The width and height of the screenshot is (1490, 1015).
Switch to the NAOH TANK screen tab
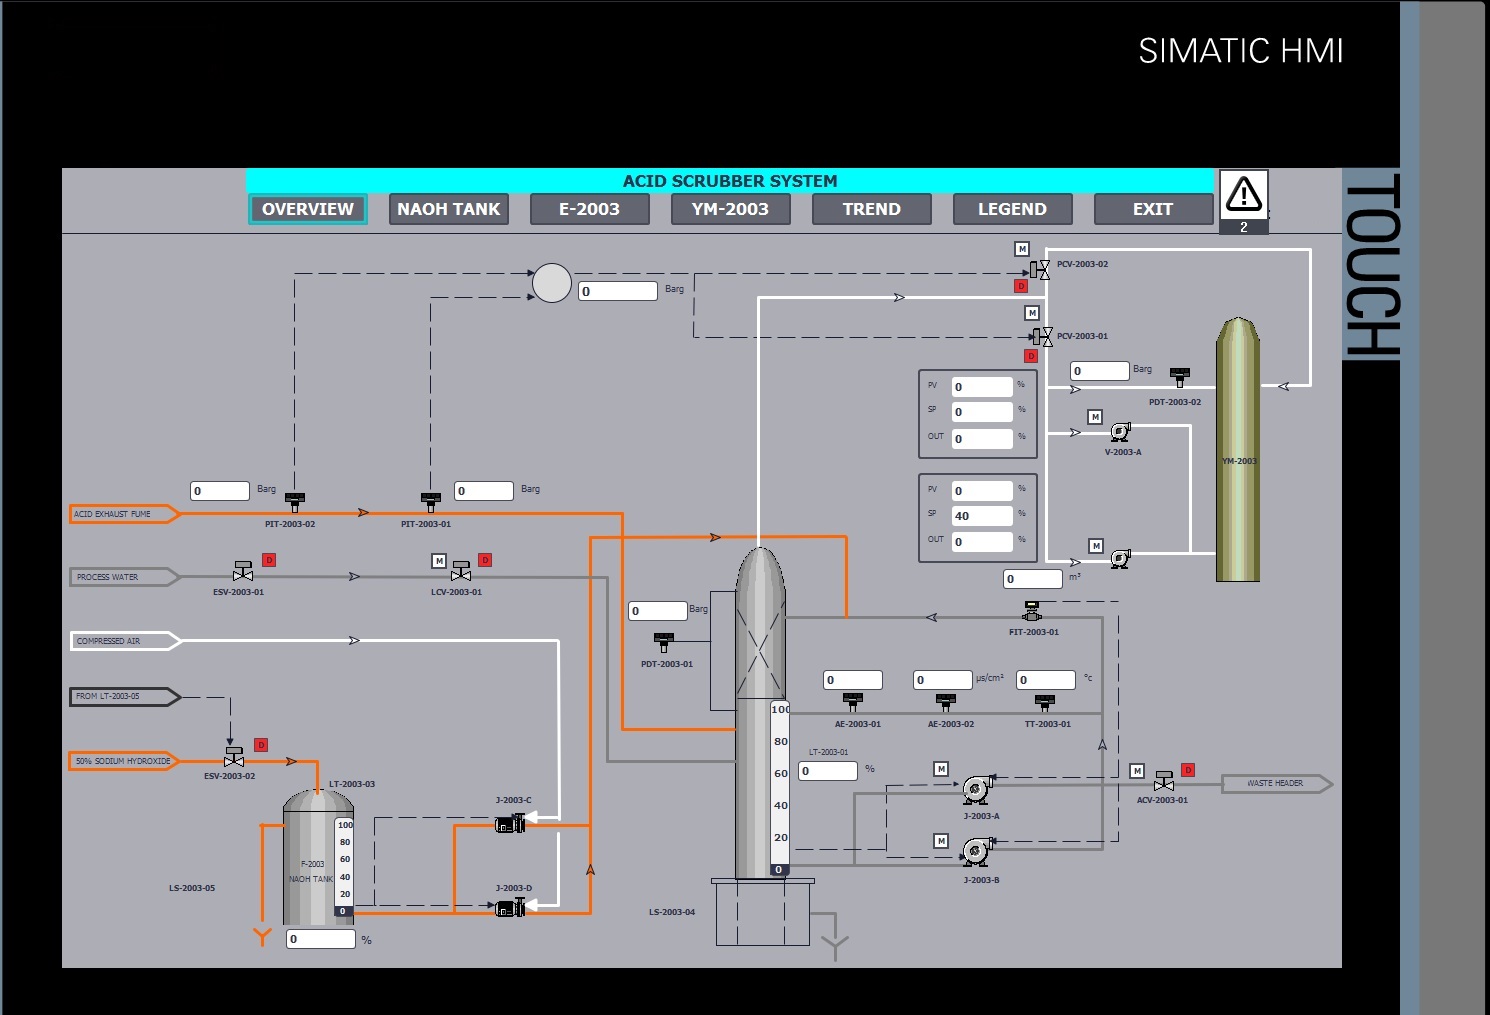click(448, 209)
